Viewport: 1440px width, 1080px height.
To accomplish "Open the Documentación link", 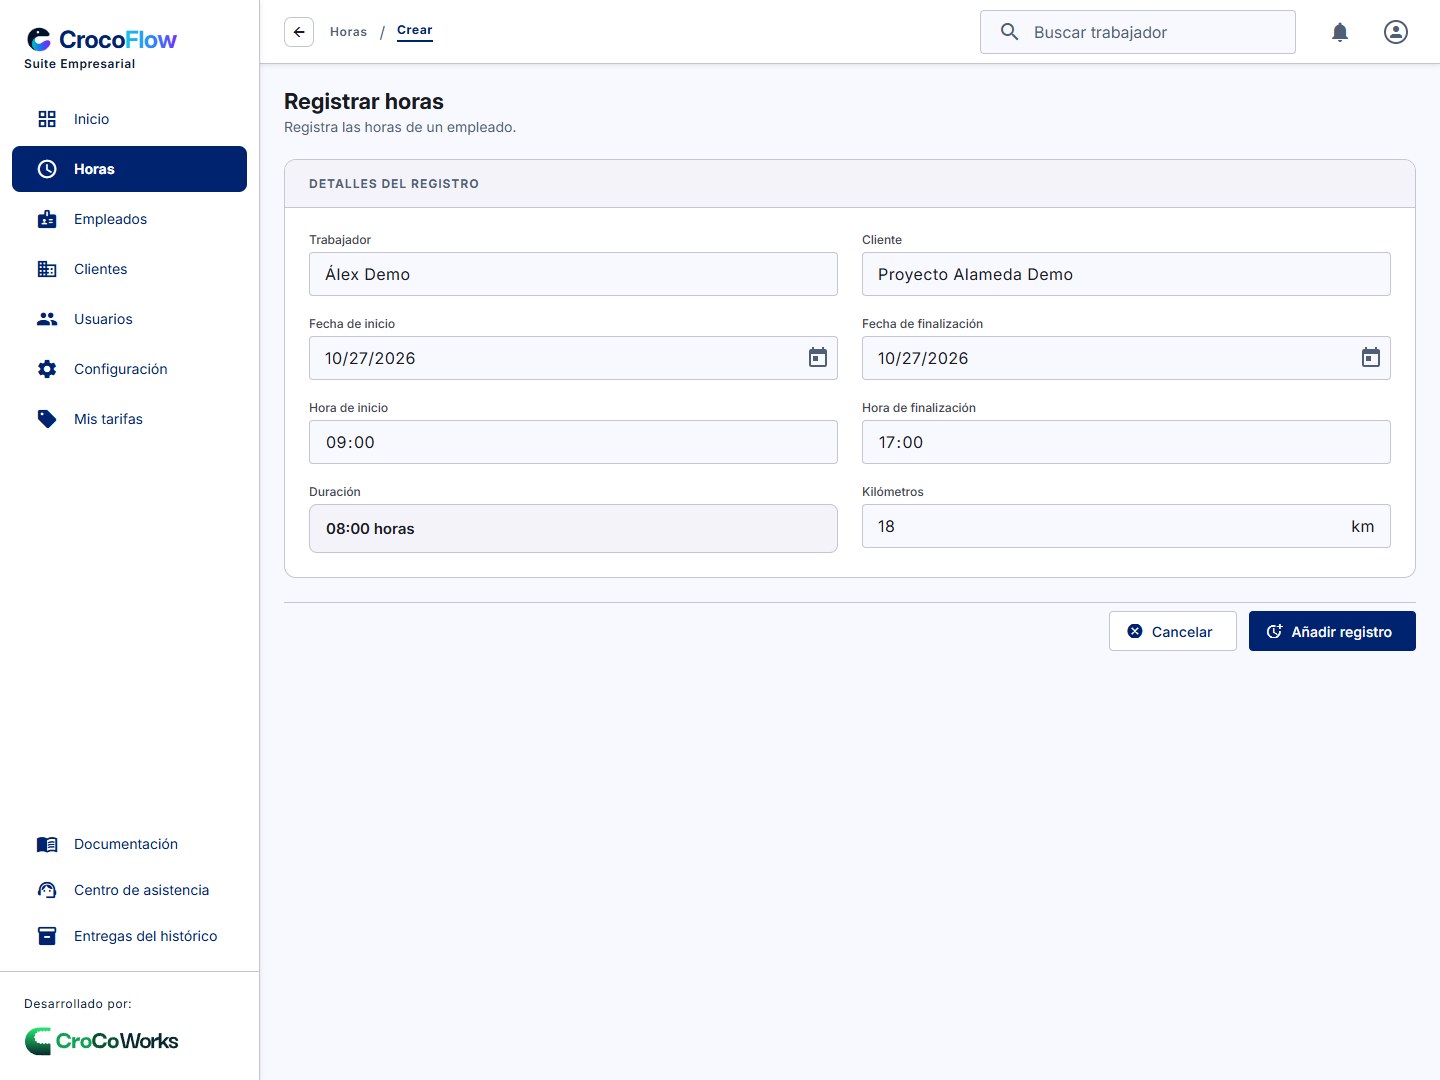I will point(129,844).
